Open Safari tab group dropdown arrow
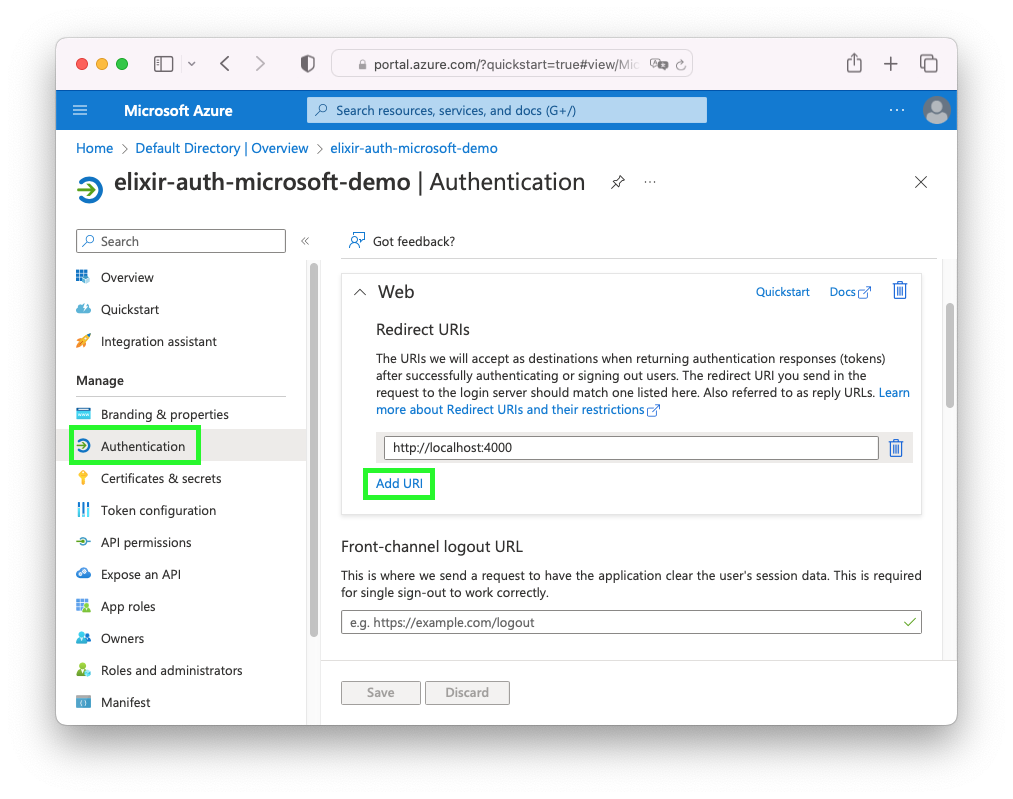The width and height of the screenshot is (1013, 799). 192,64
